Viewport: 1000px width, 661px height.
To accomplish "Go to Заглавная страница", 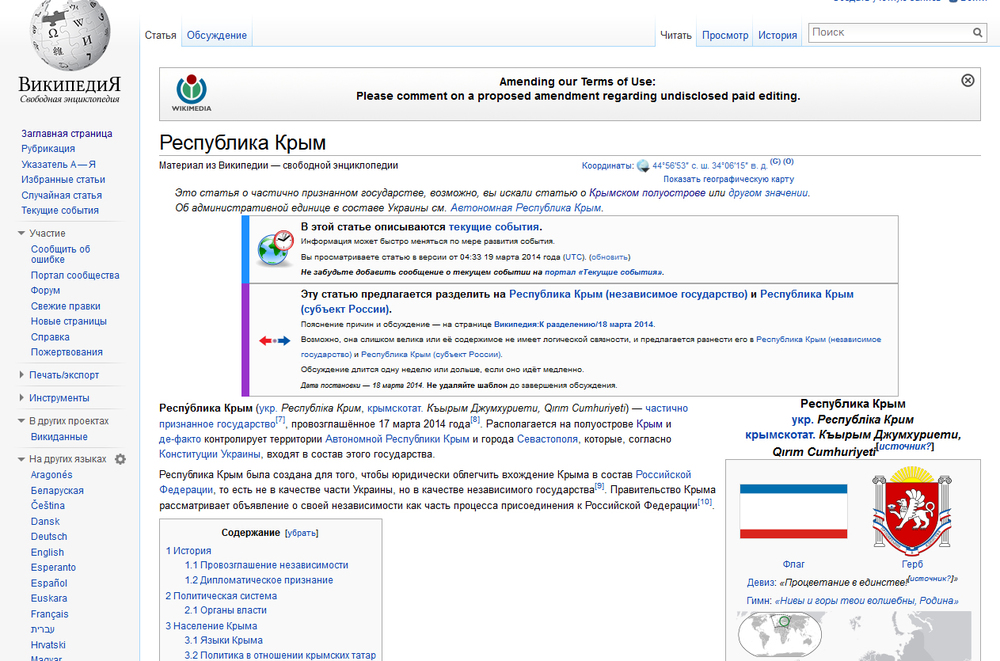I will pyautogui.click(x=67, y=133).
